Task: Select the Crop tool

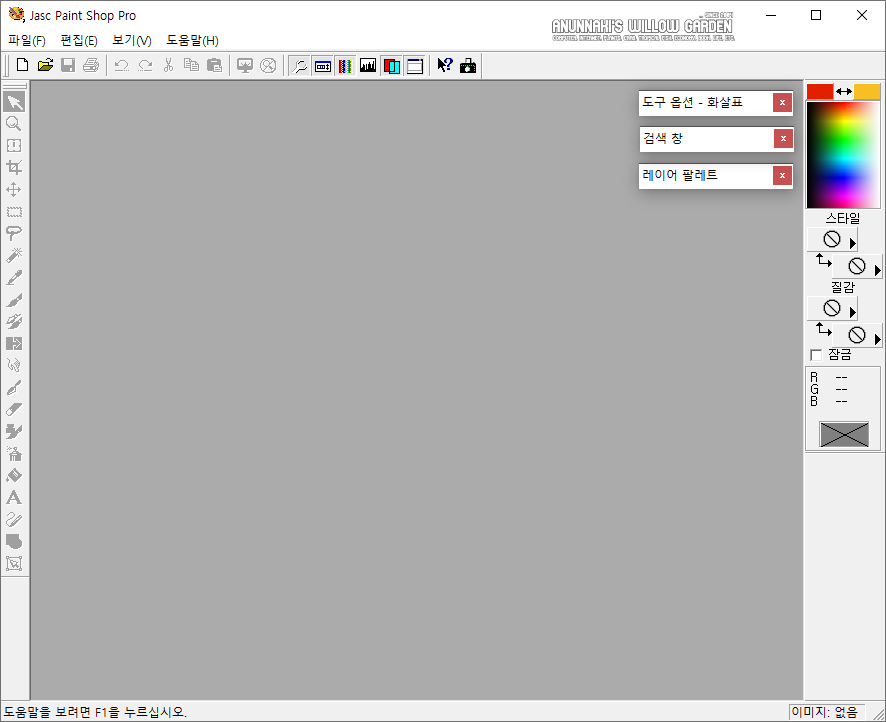Action: click(x=14, y=167)
